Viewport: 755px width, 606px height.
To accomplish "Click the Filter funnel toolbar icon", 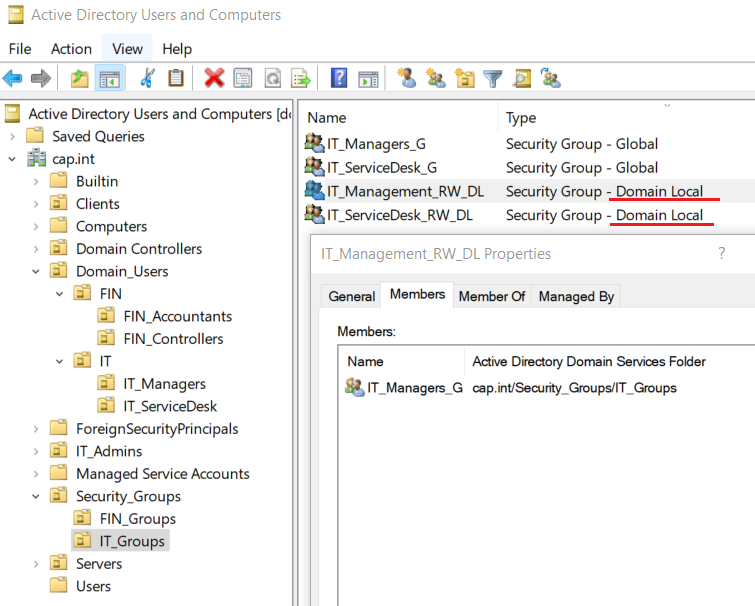I will coord(493,78).
